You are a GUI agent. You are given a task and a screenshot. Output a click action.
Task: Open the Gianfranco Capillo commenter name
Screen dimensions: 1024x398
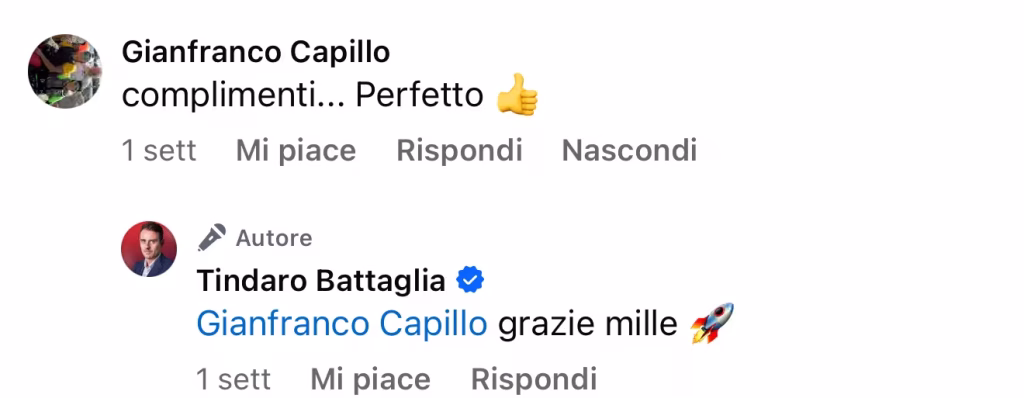pyautogui.click(x=256, y=53)
